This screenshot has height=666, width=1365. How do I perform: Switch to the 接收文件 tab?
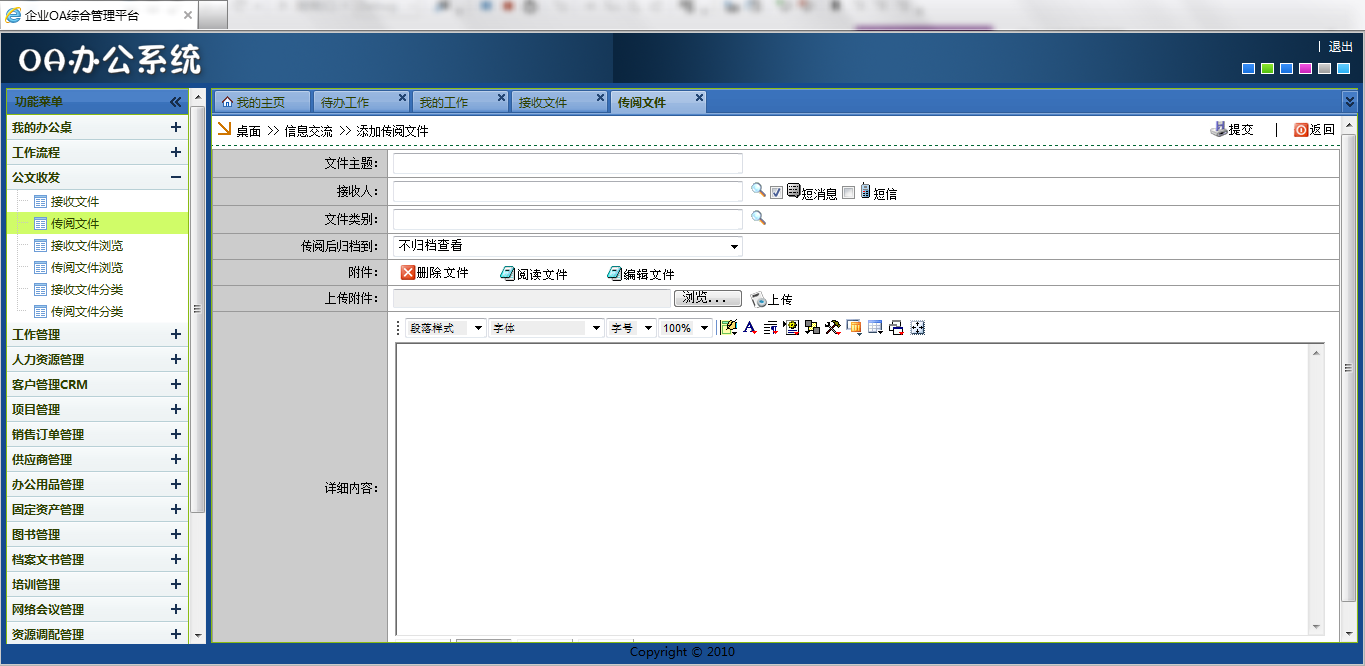tap(558, 102)
